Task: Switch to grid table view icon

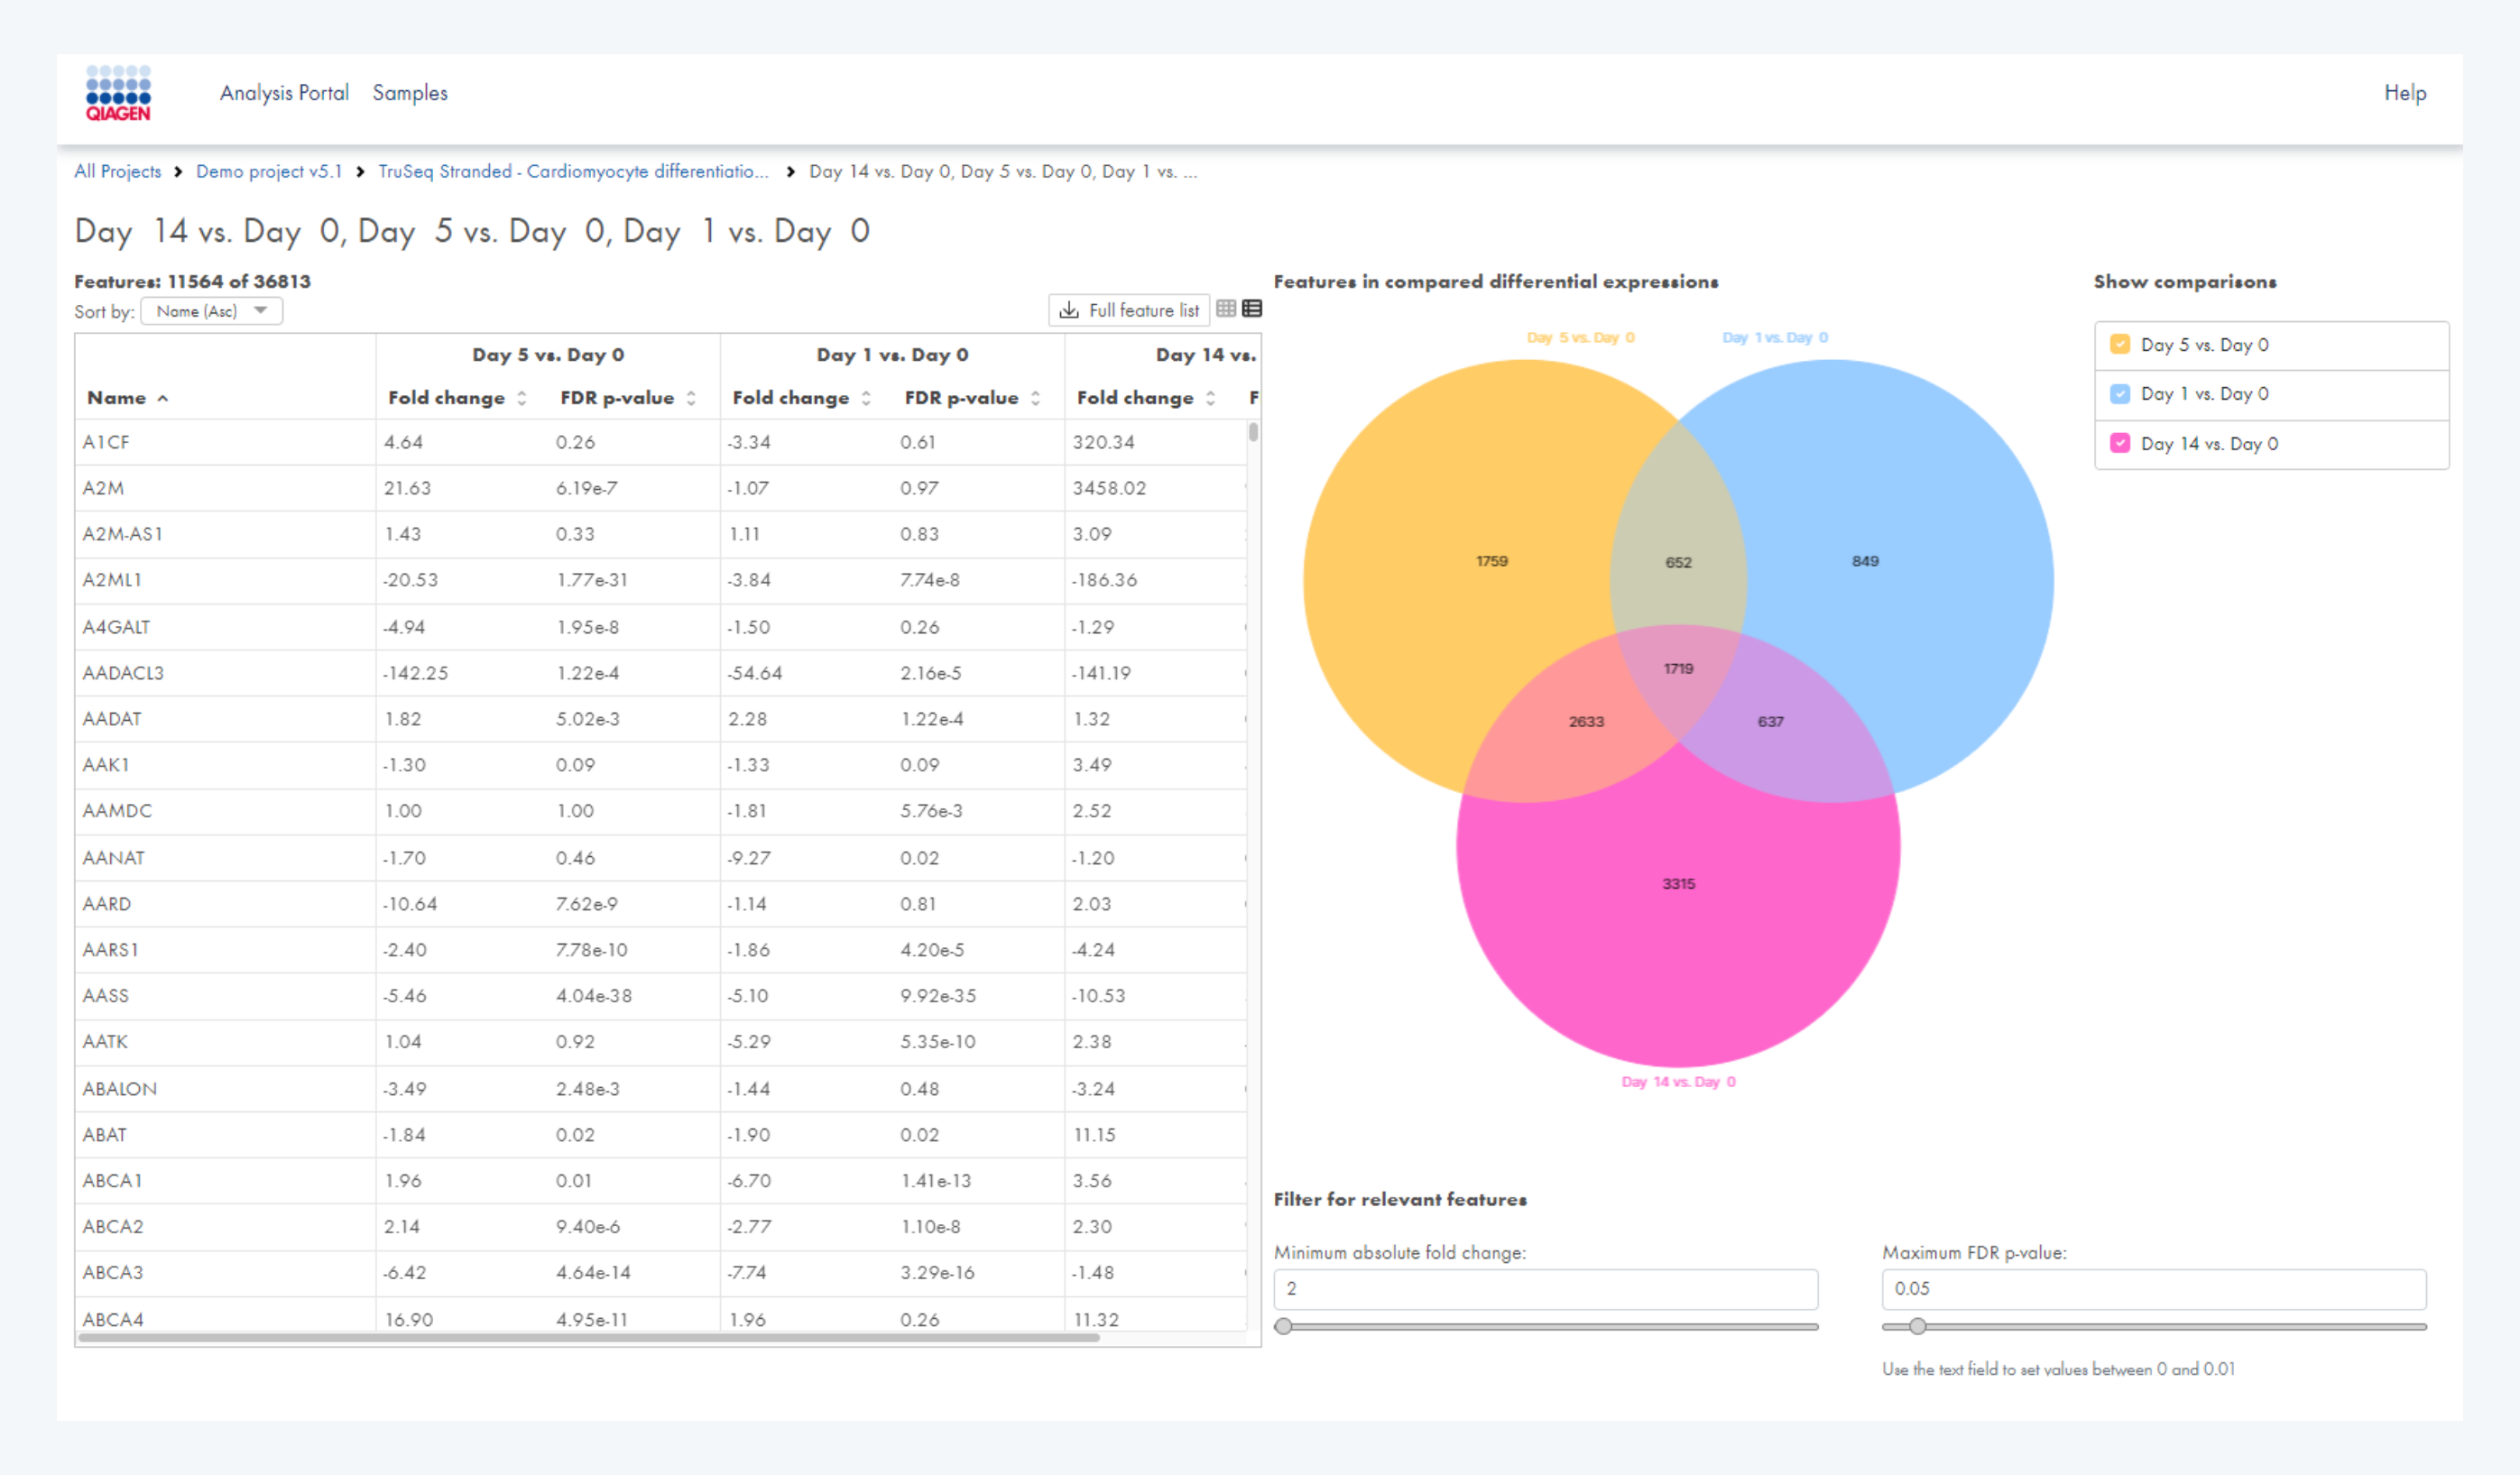Action: [1226, 309]
